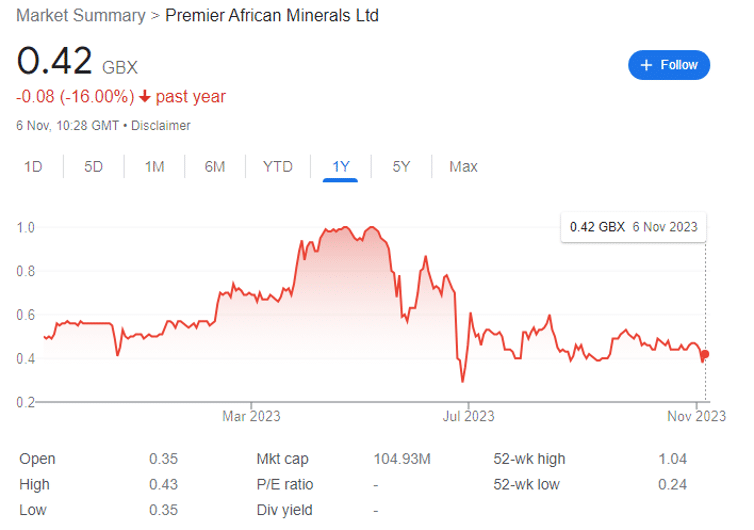Viewport: 754px width, 530px height.
Task: Go to Market Summary breadcrumb
Action: point(81,15)
